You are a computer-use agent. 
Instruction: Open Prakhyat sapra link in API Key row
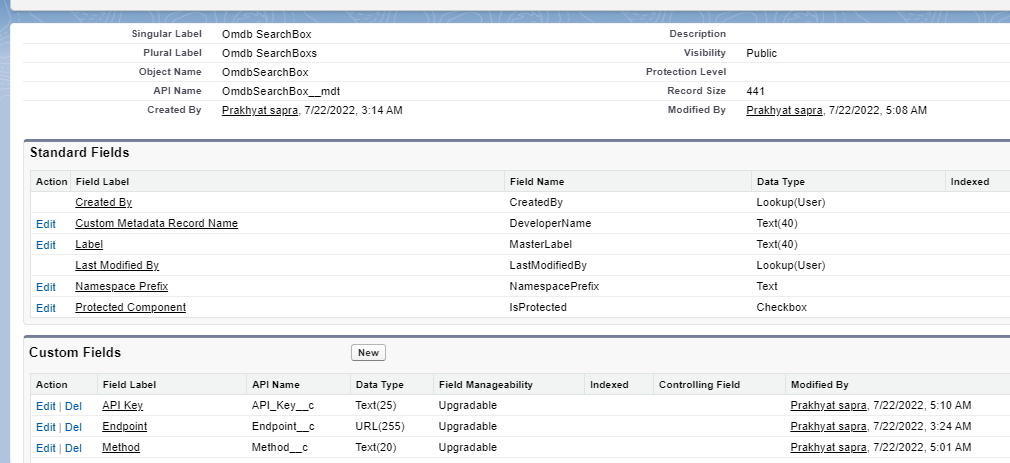[x=828, y=405]
